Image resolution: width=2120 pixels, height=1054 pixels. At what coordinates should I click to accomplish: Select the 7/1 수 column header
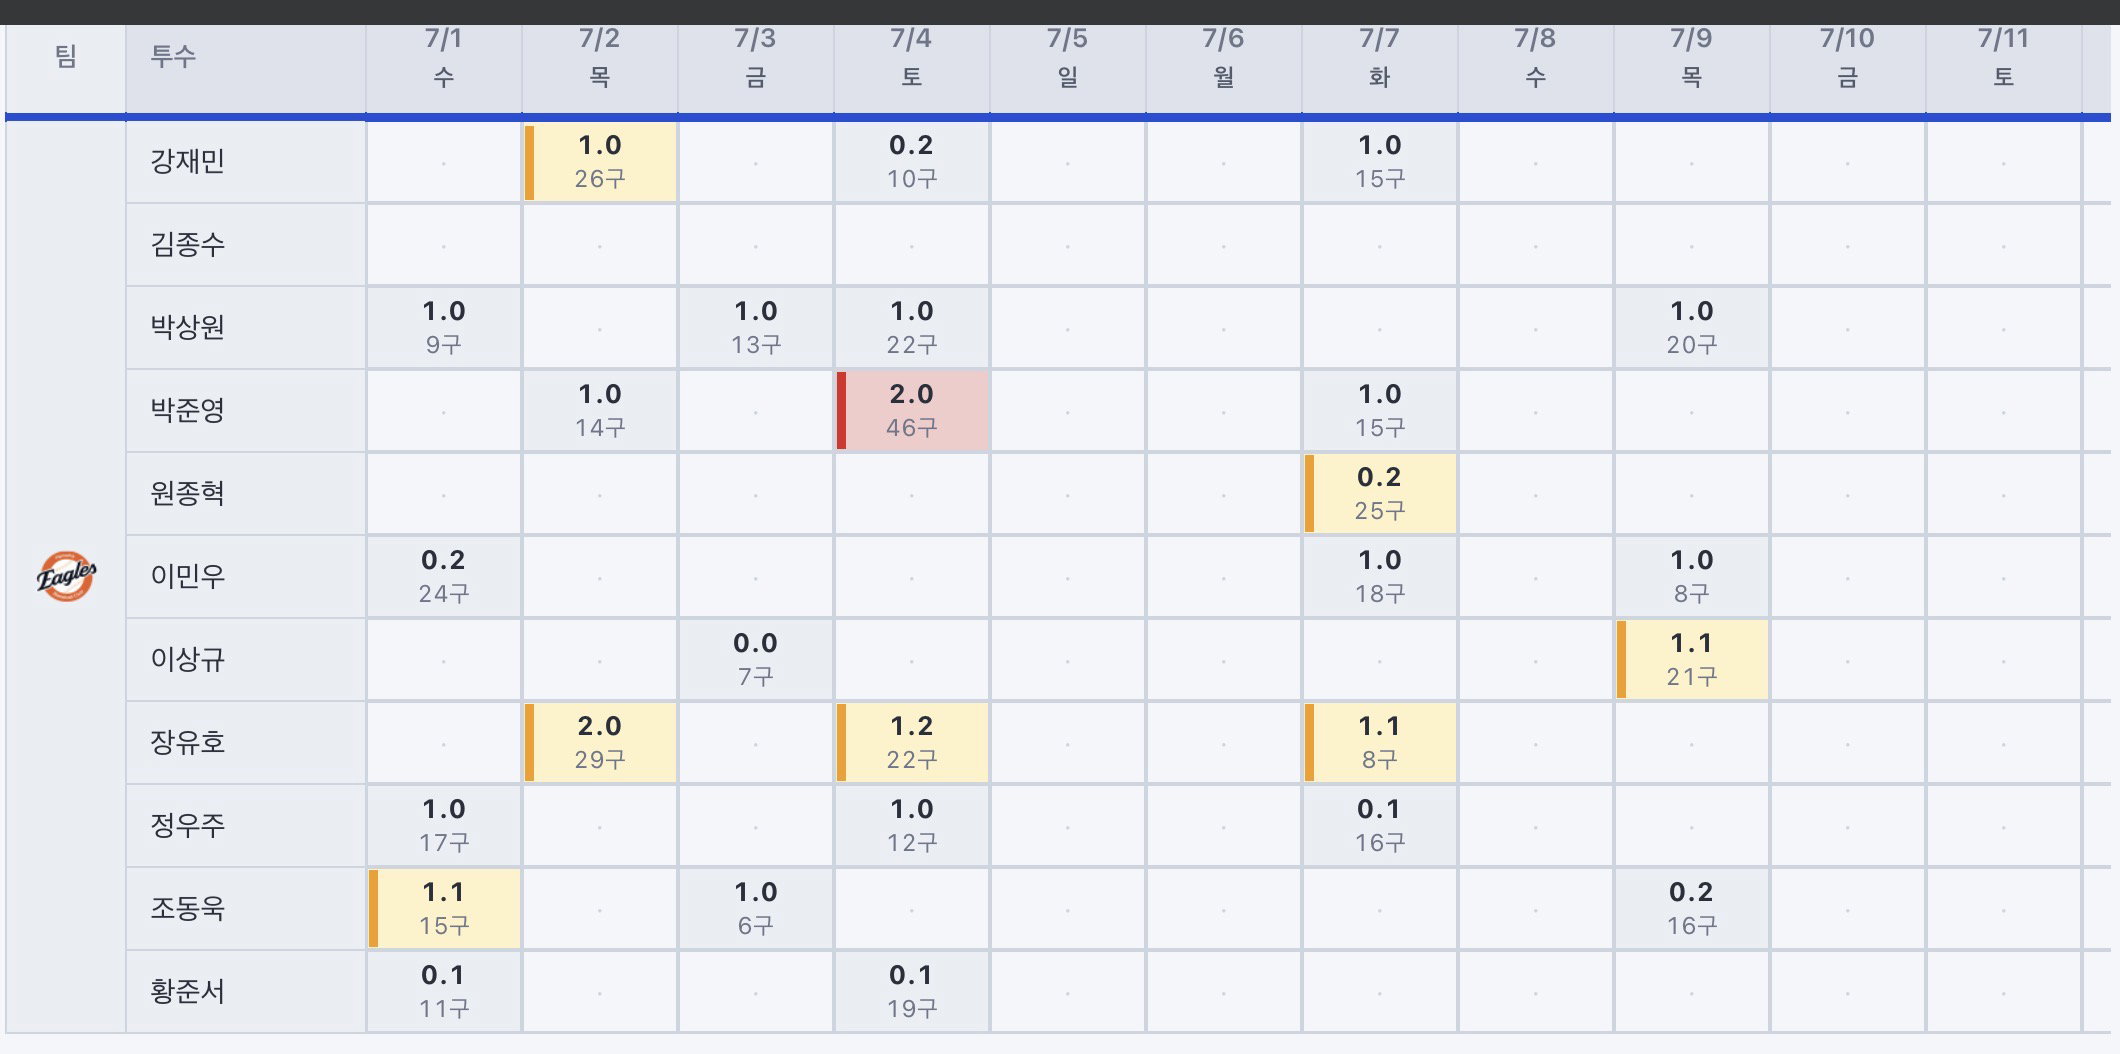[444, 58]
